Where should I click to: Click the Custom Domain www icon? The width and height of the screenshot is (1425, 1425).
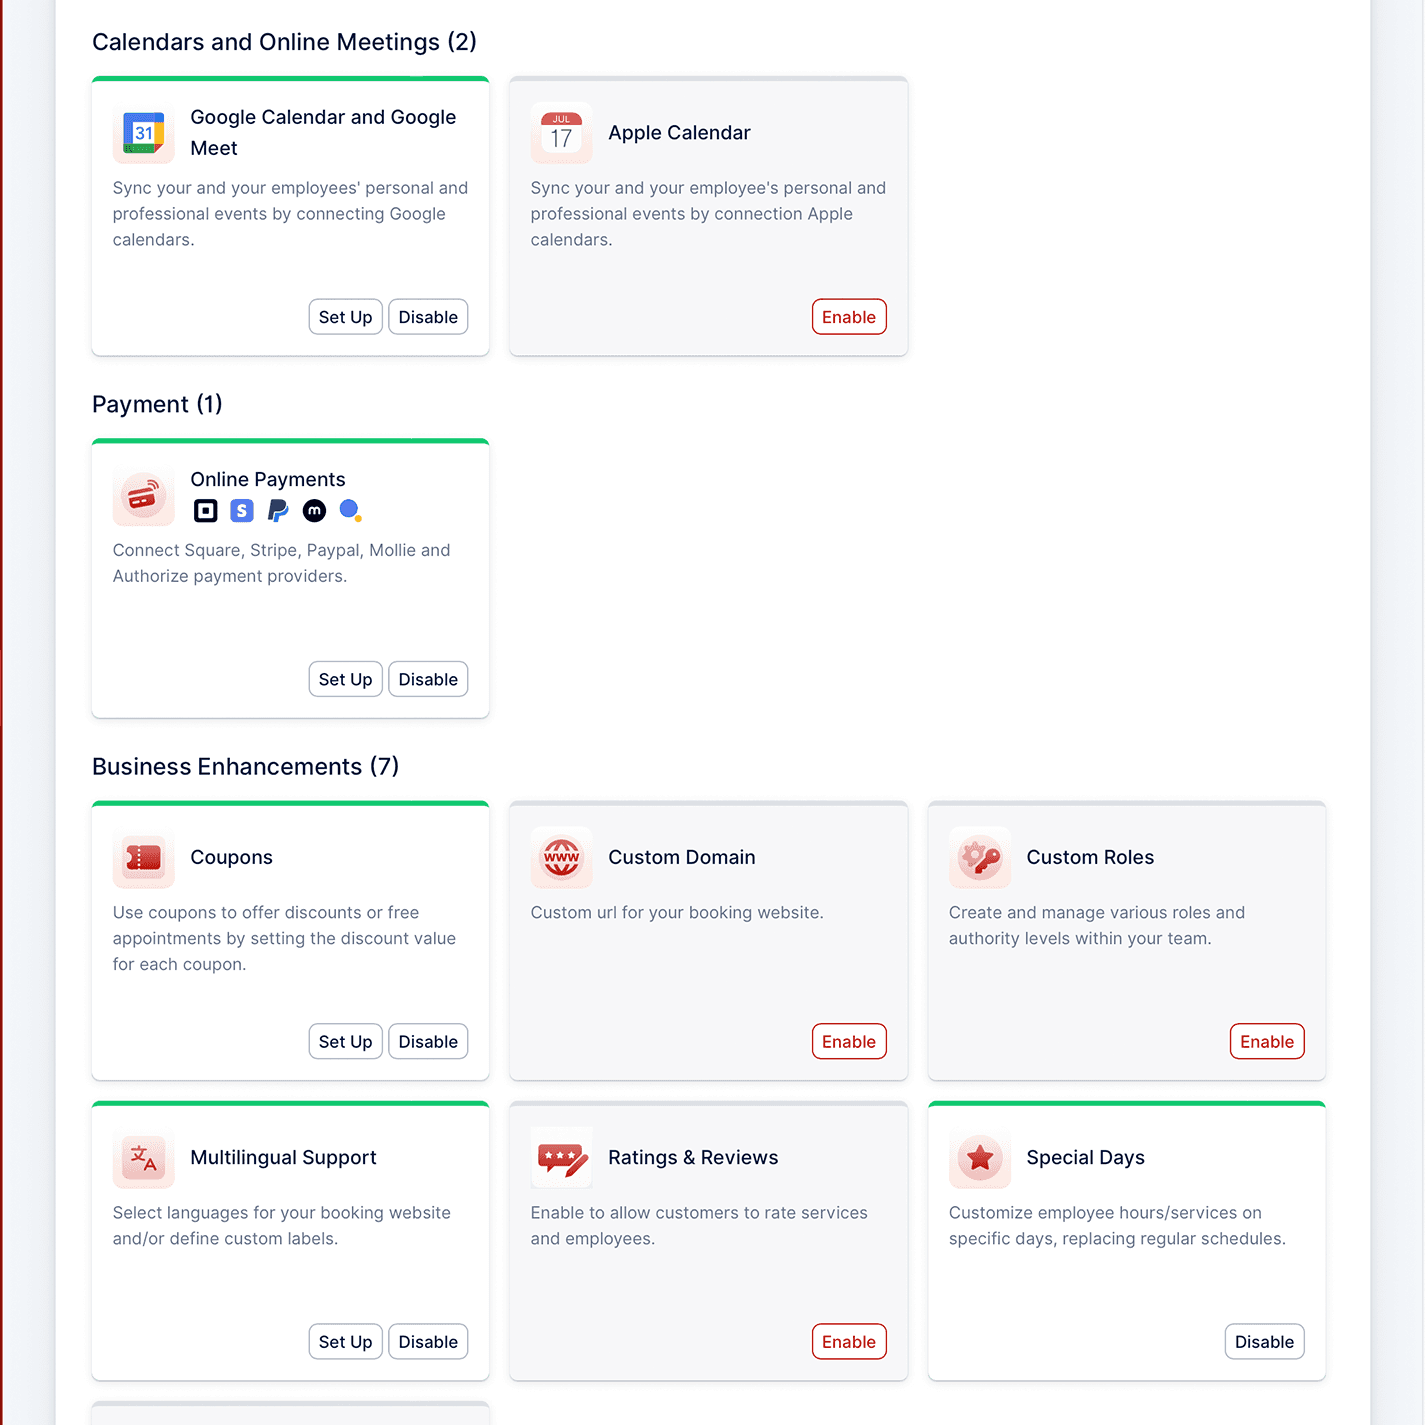(x=561, y=857)
